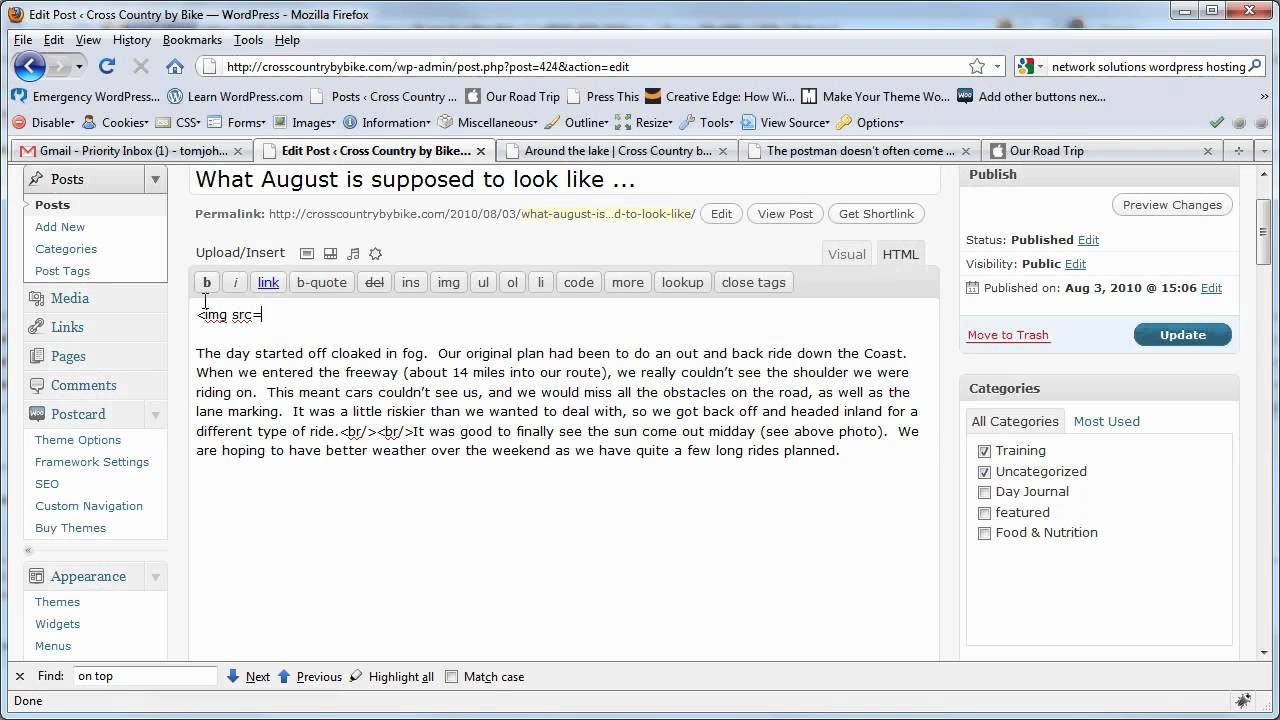
Task: Click the Links sidebar icon
Action: coord(37,327)
